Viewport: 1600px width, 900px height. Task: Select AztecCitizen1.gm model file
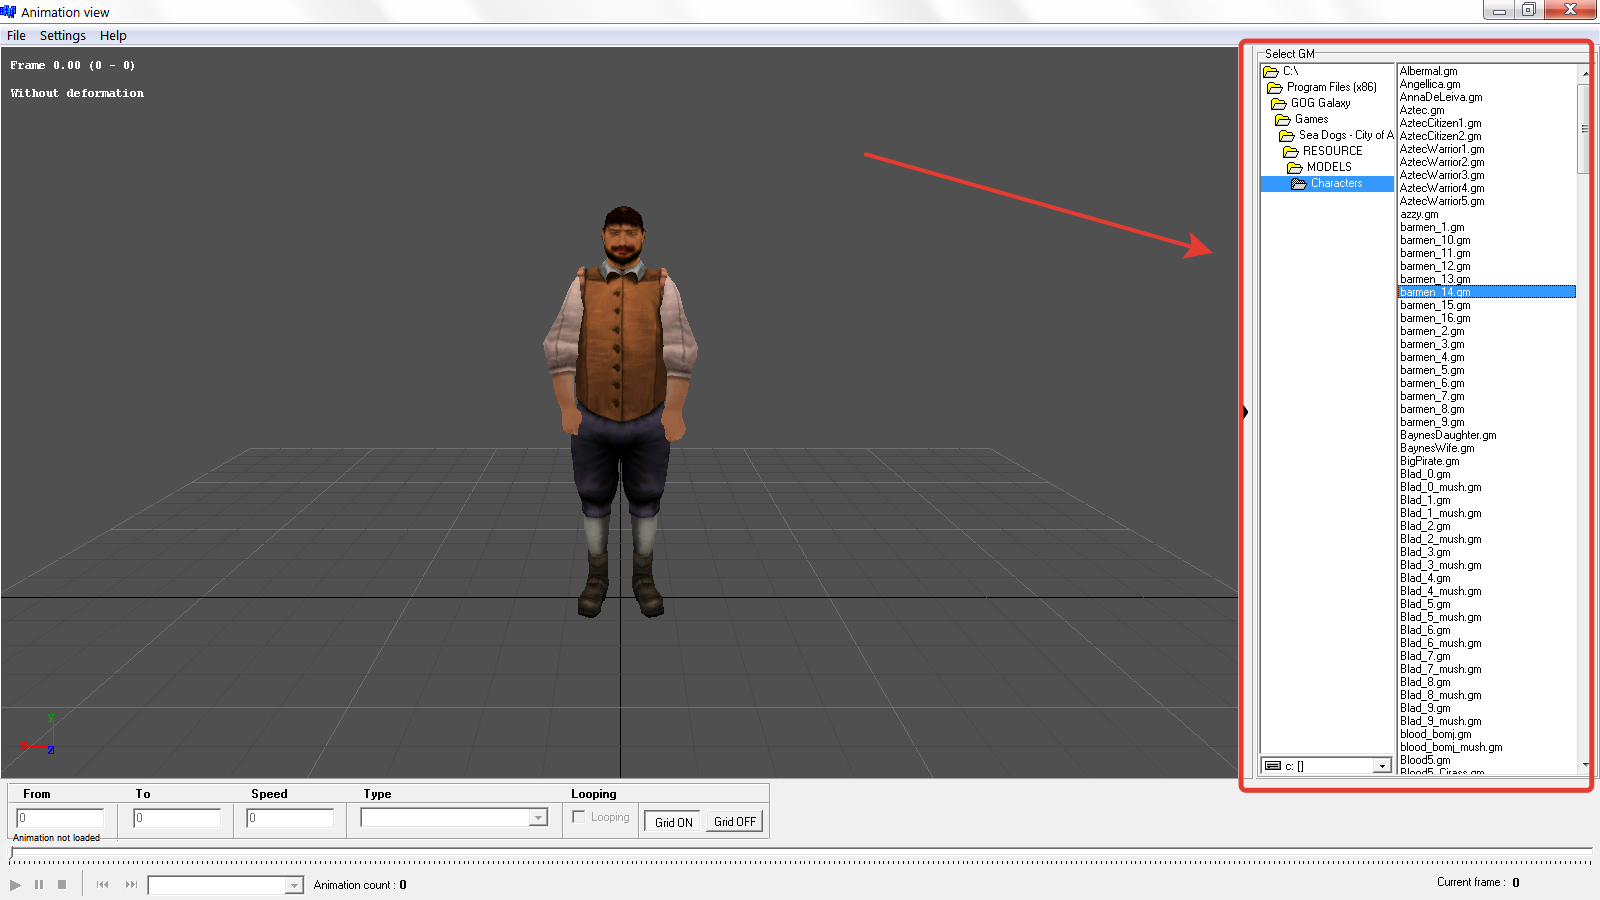coord(1441,123)
